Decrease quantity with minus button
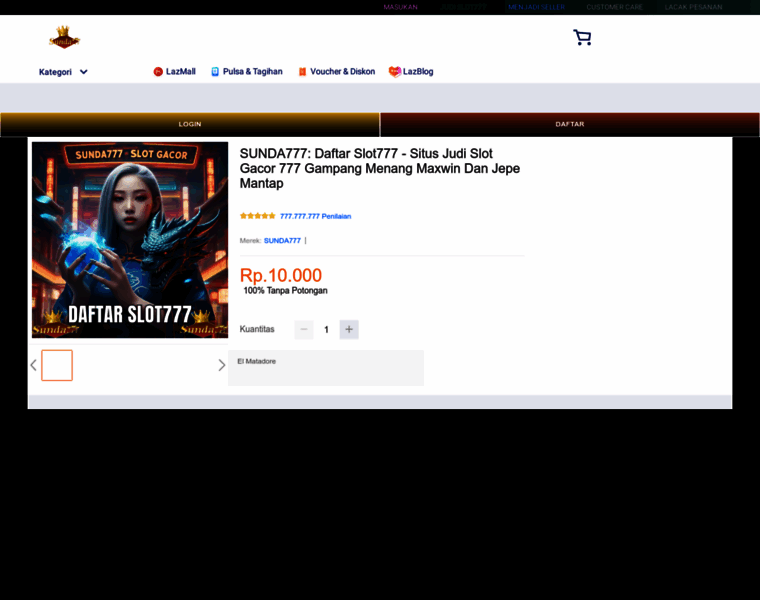 (x=304, y=330)
